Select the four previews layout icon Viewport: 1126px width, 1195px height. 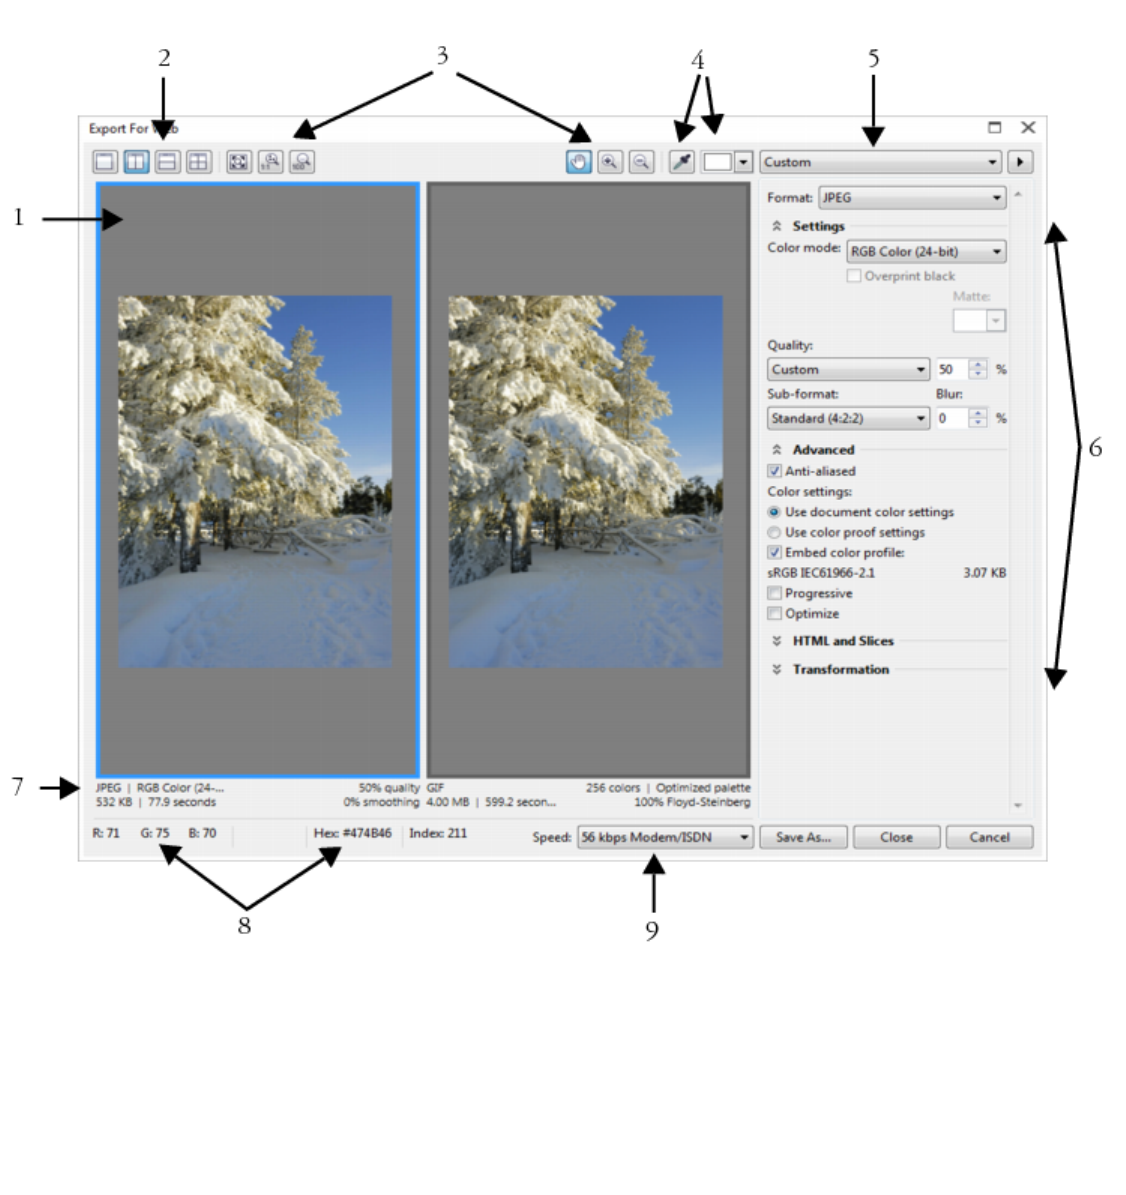[199, 162]
